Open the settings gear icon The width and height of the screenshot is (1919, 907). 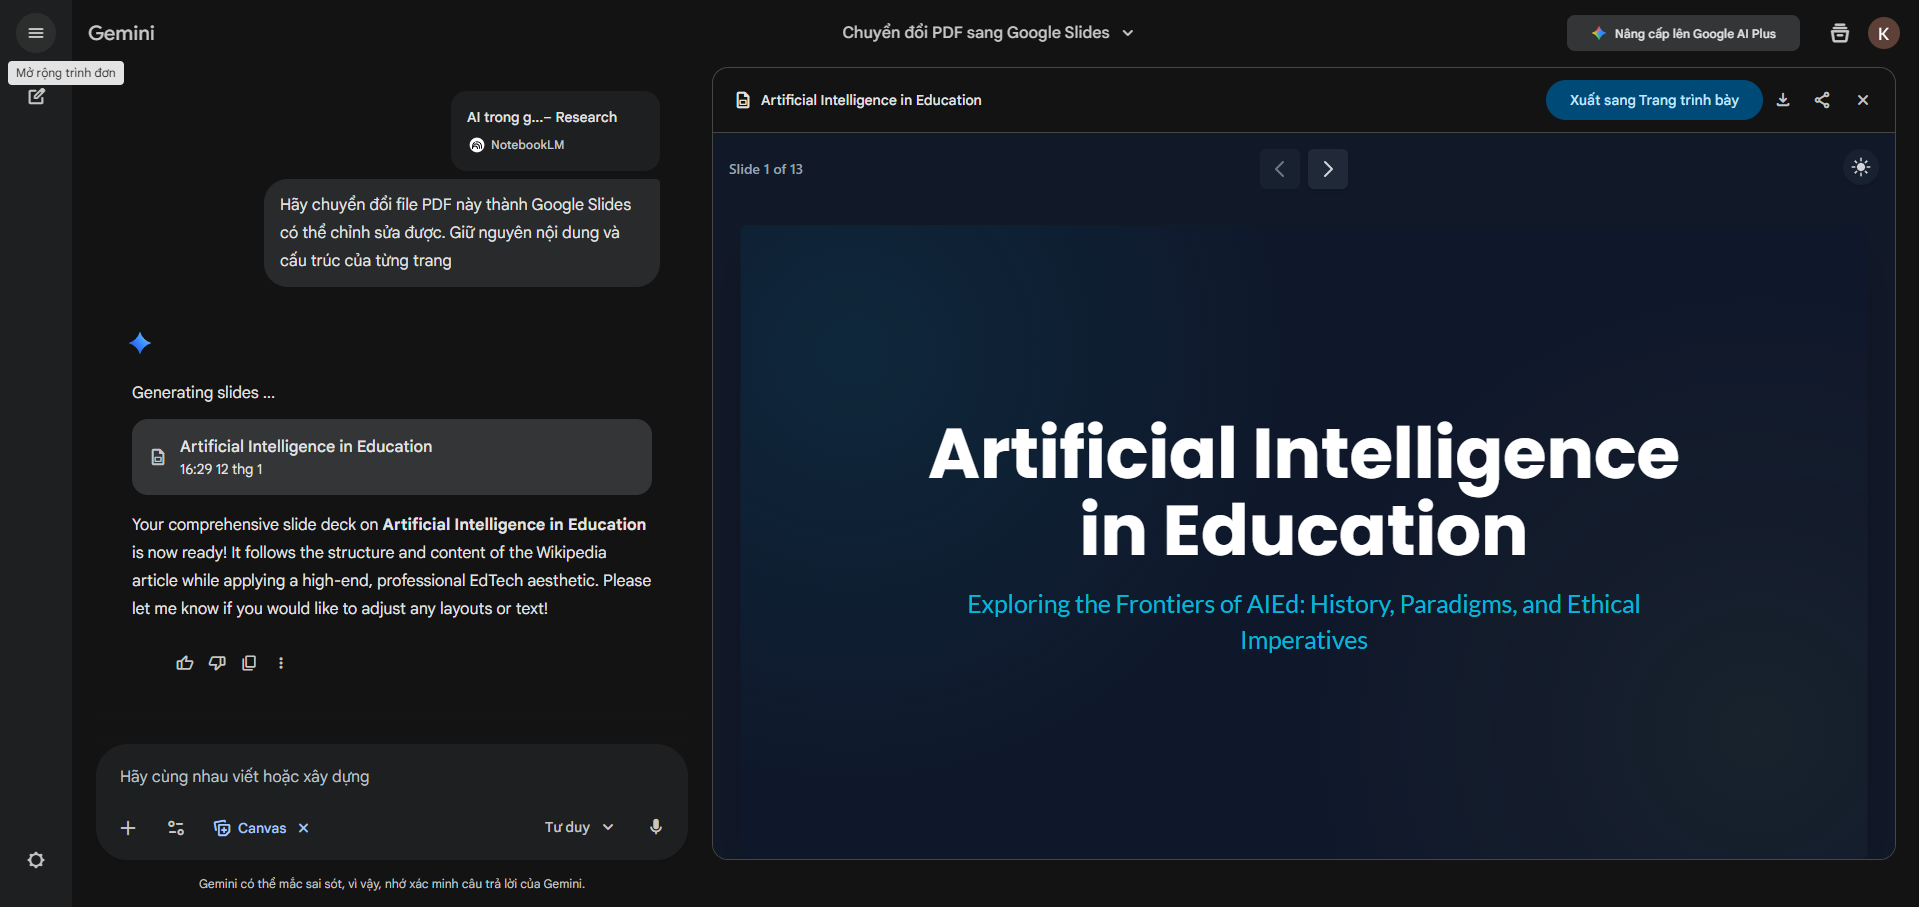(x=36, y=860)
